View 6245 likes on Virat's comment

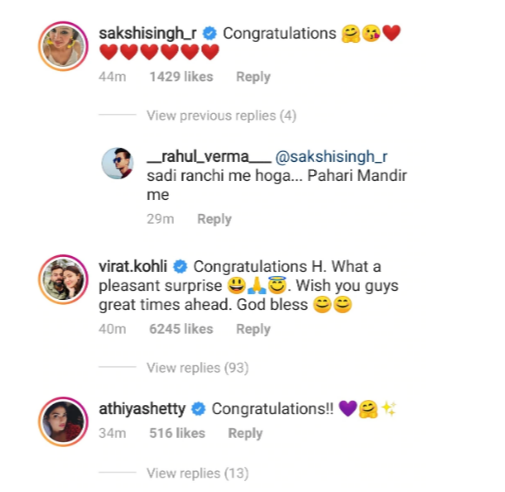181,329
